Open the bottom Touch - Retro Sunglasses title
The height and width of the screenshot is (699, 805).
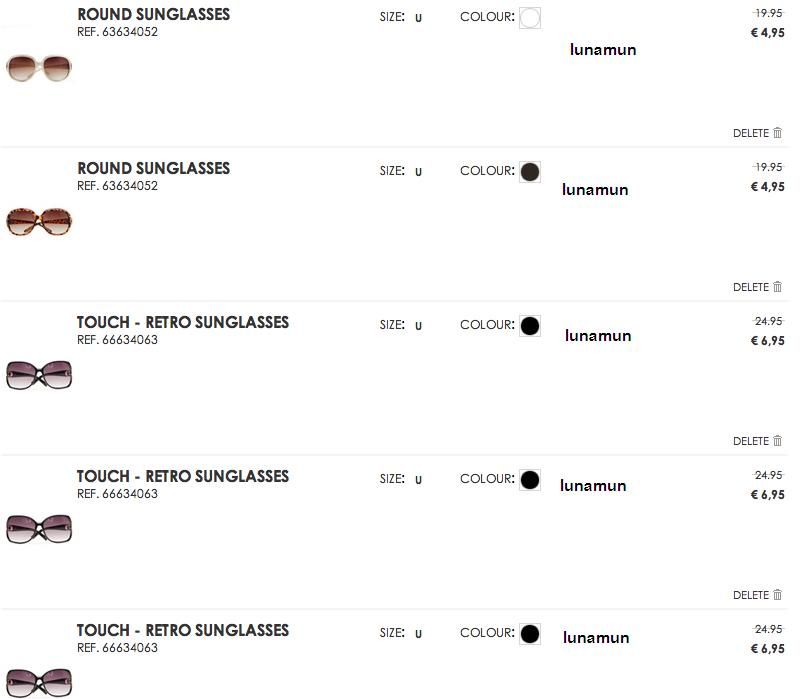[182, 631]
